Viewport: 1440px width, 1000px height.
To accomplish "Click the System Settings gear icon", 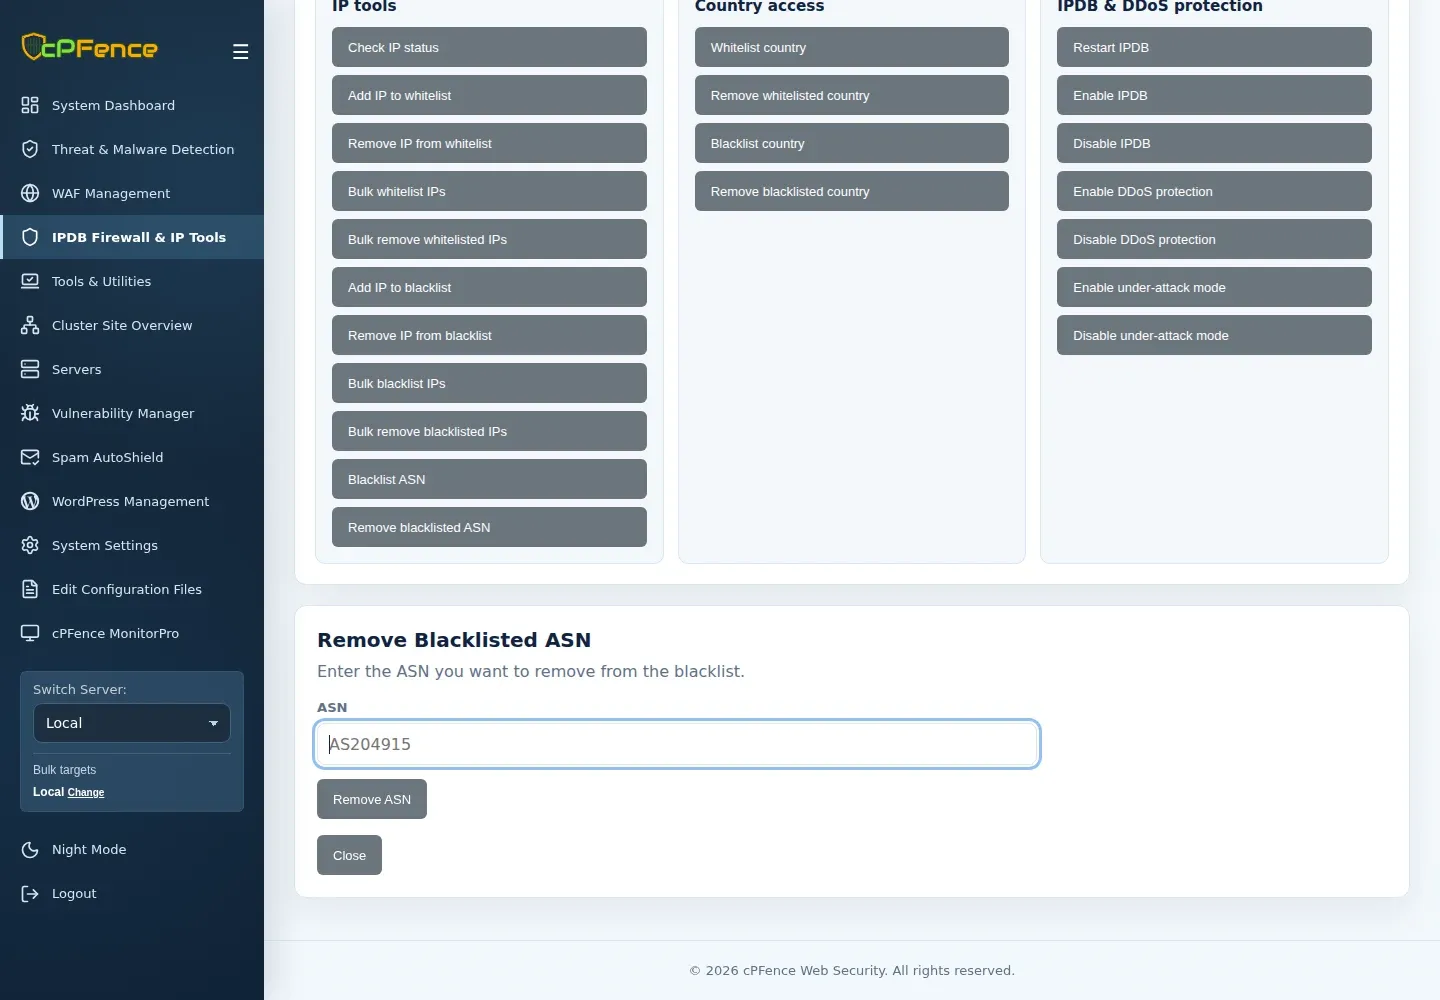I will (x=30, y=545).
